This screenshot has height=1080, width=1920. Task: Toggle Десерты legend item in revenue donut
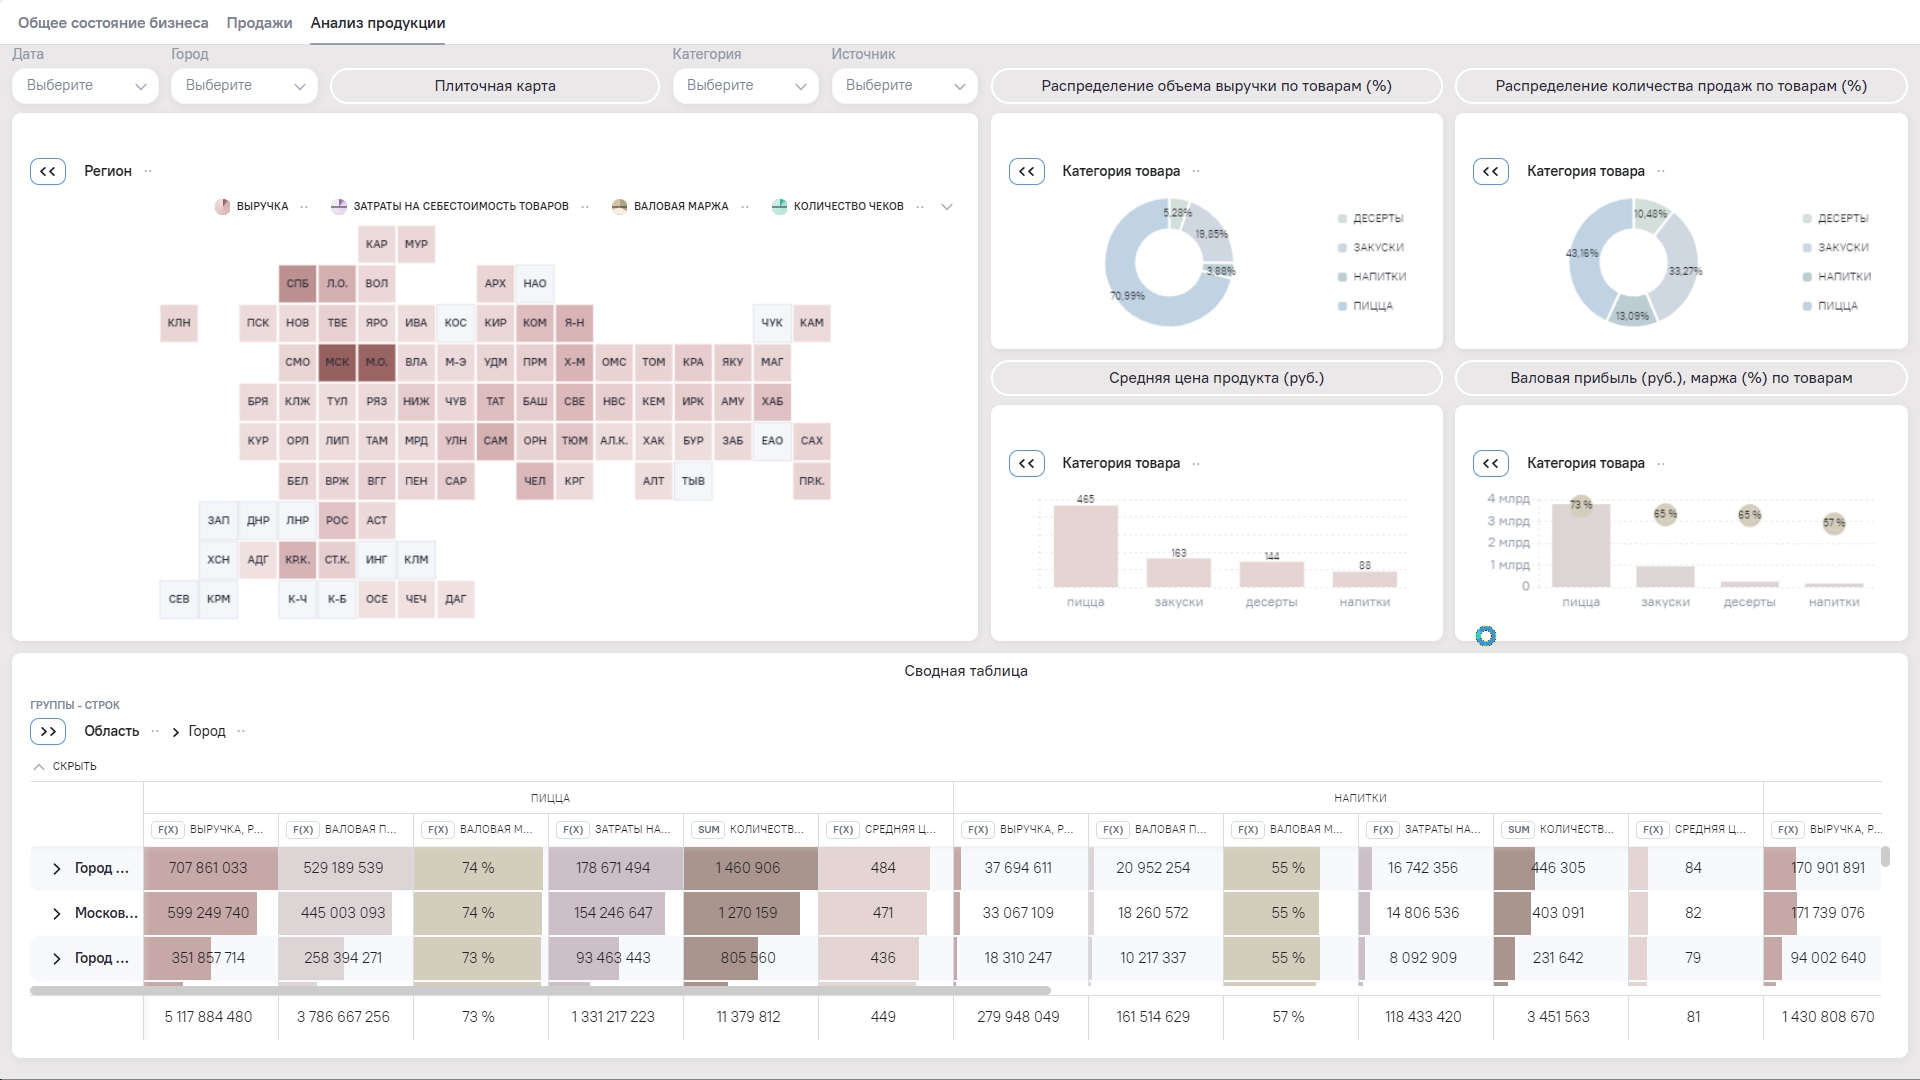click(x=1376, y=218)
